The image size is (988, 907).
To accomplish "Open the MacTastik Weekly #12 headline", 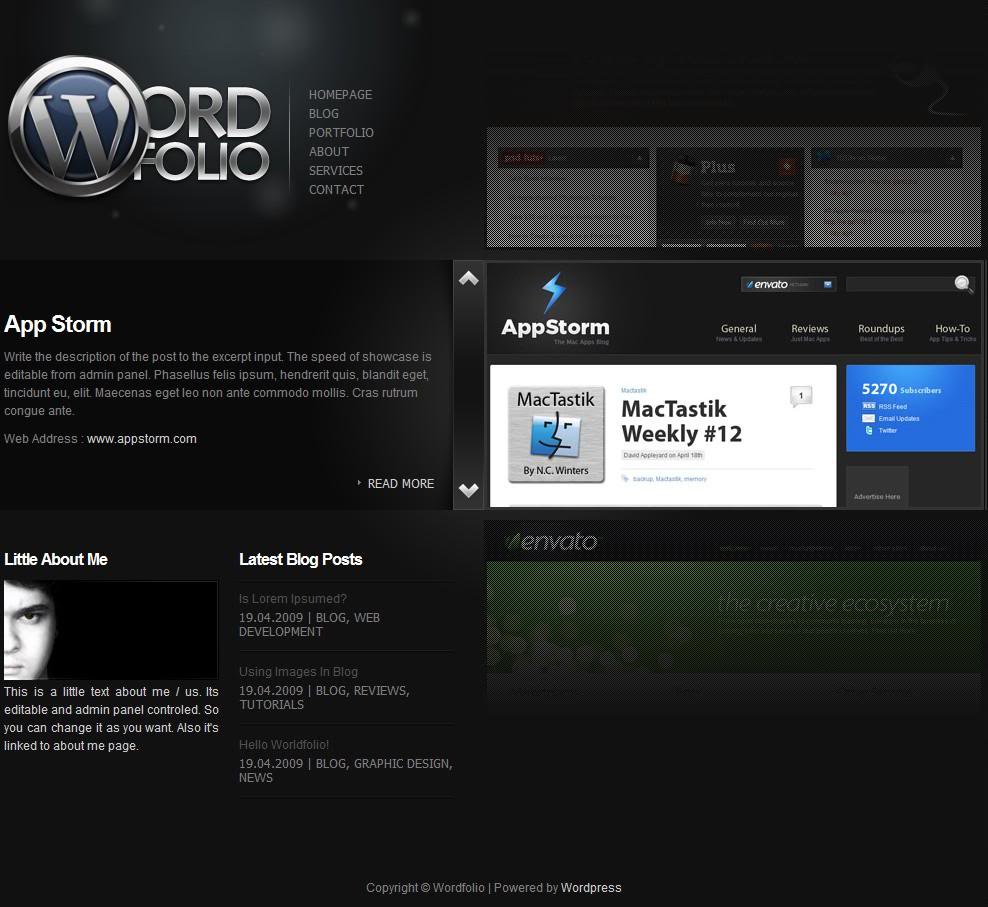I will coord(681,421).
